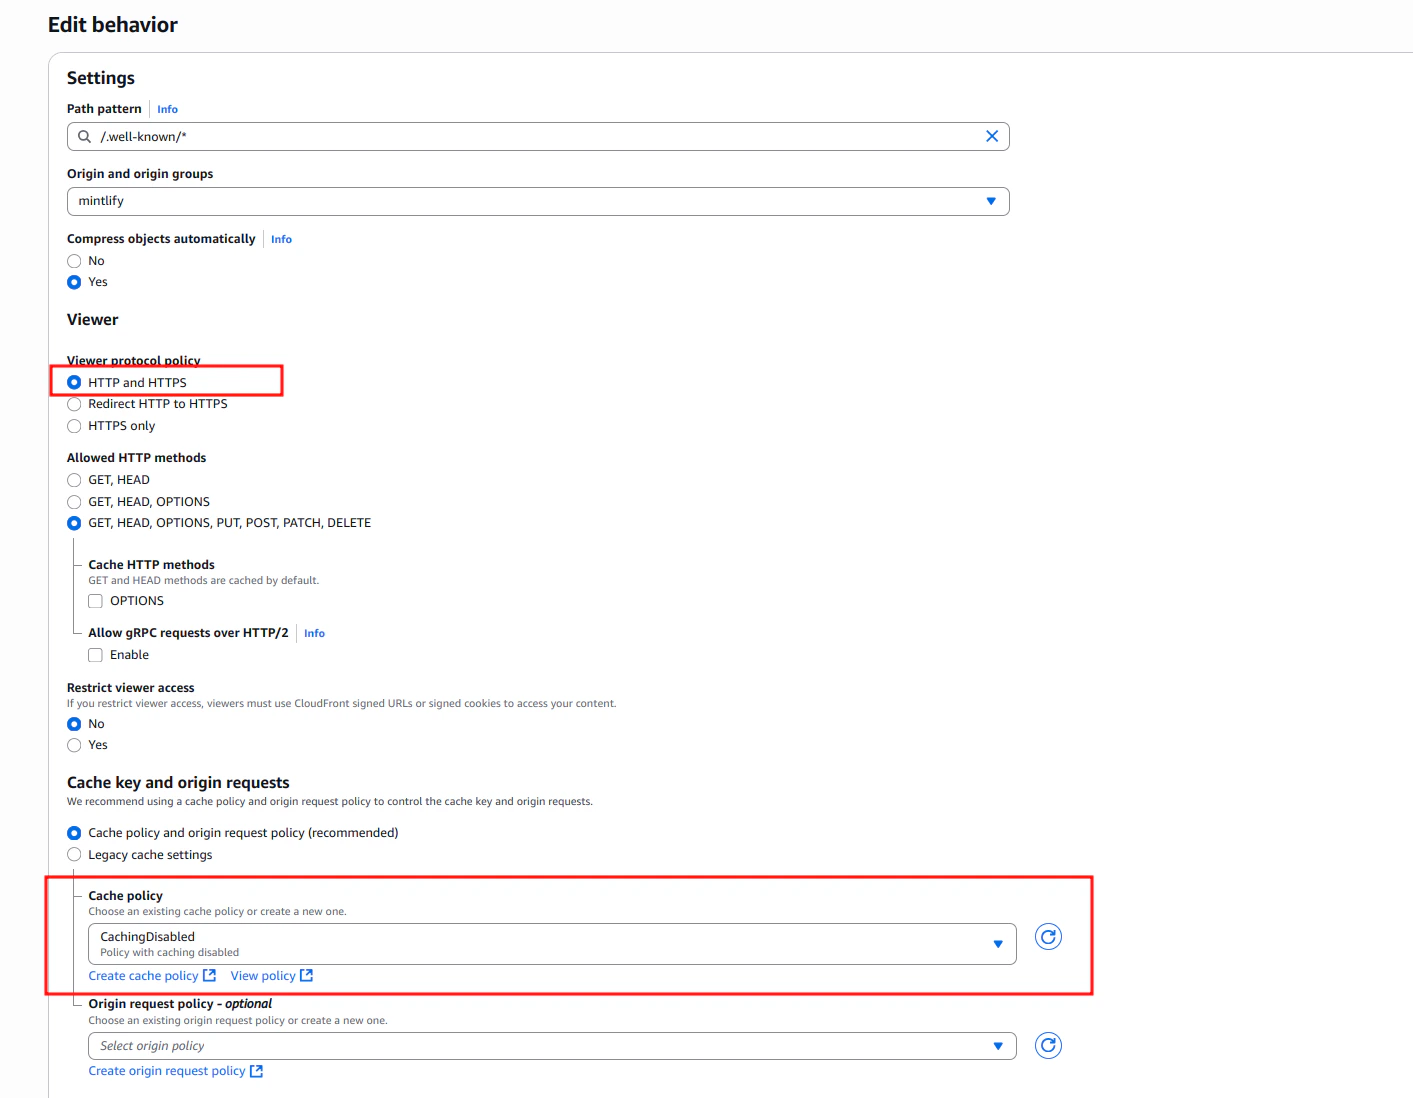Click the external link icon beside View policy
This screenshot has width=1413, height=1098.
306,975
